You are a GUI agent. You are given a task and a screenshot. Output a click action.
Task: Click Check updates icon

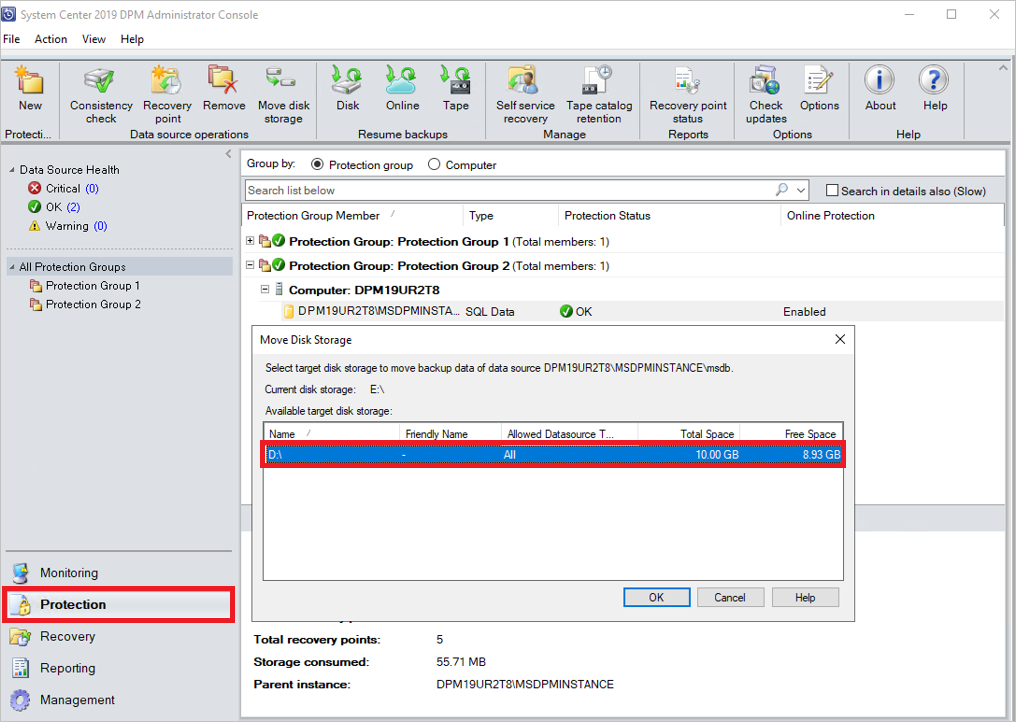click(x=765, y=80)
